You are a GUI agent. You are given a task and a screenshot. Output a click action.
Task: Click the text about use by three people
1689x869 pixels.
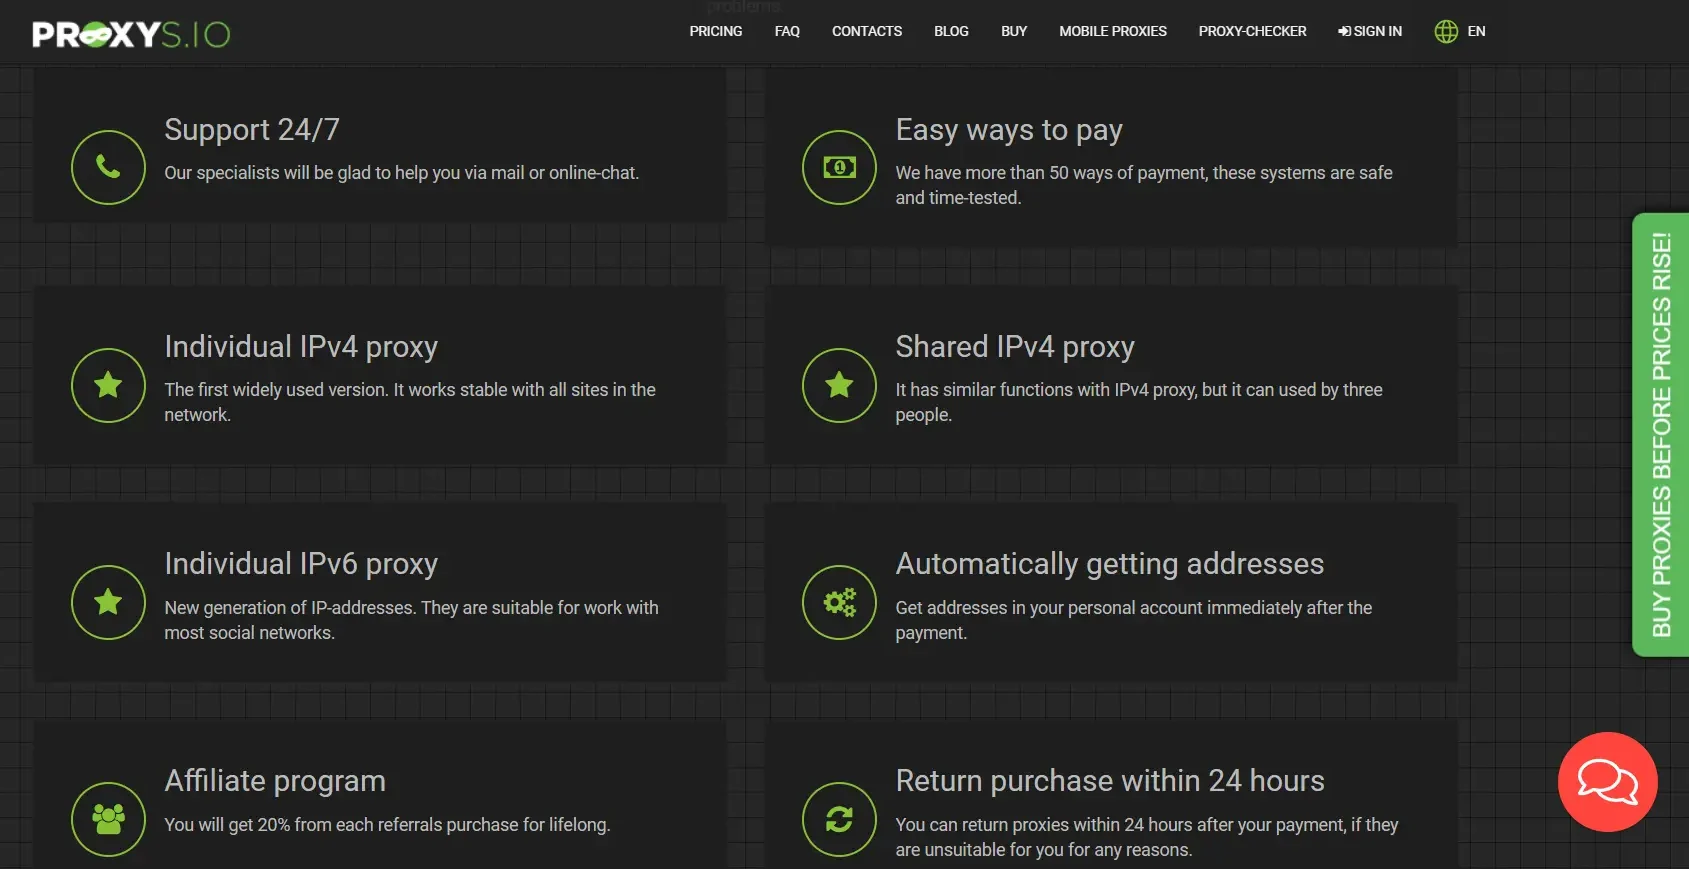(x=1139, y=402)
